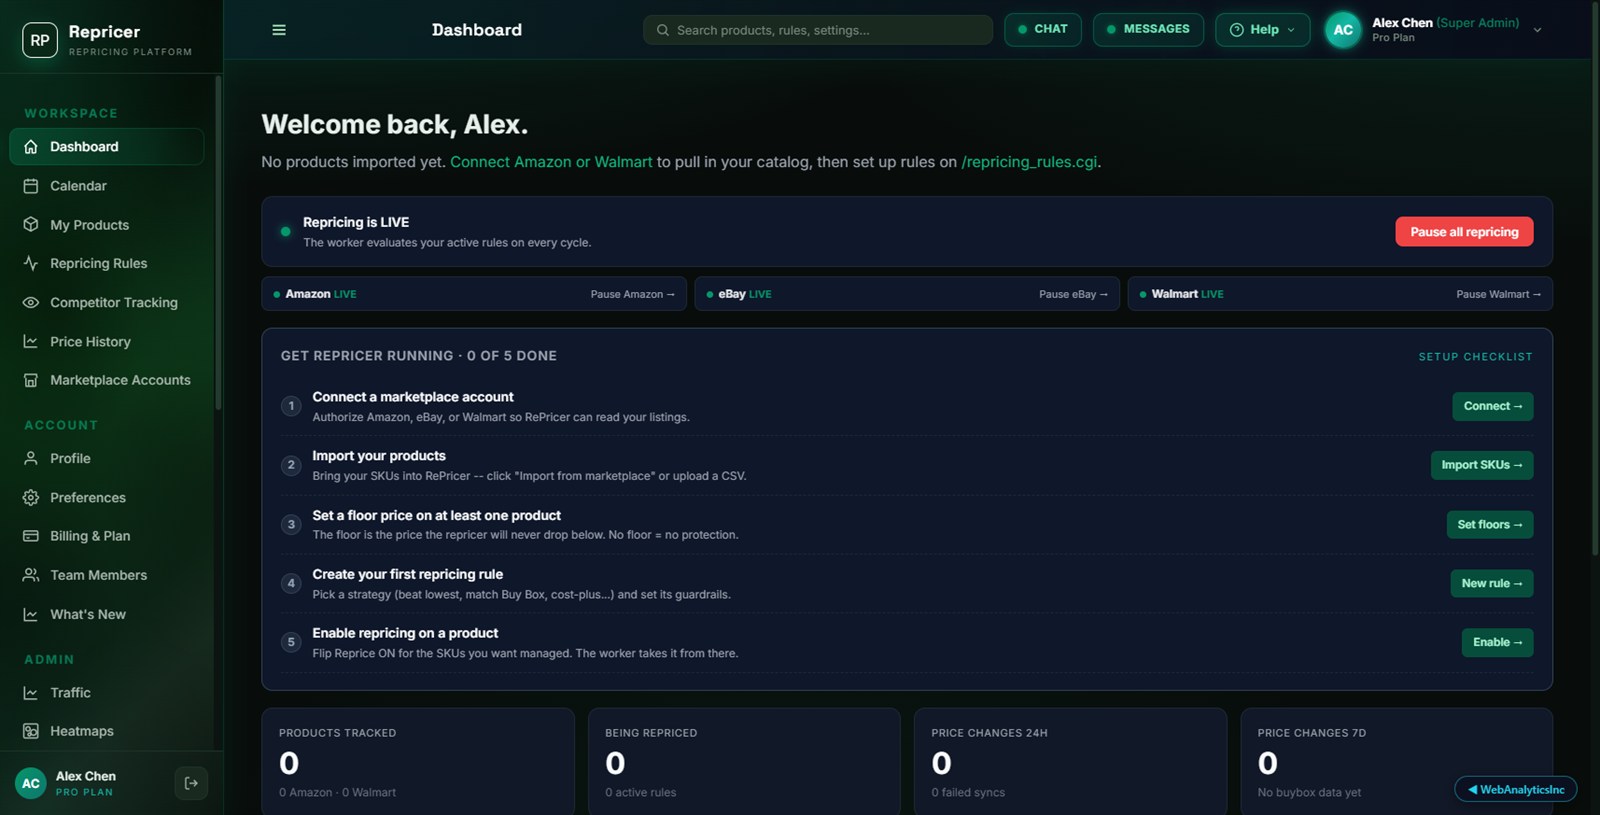Click the Preferences gear icon
The height and width of the screenshot is (815, 1600).
point(31,497)
